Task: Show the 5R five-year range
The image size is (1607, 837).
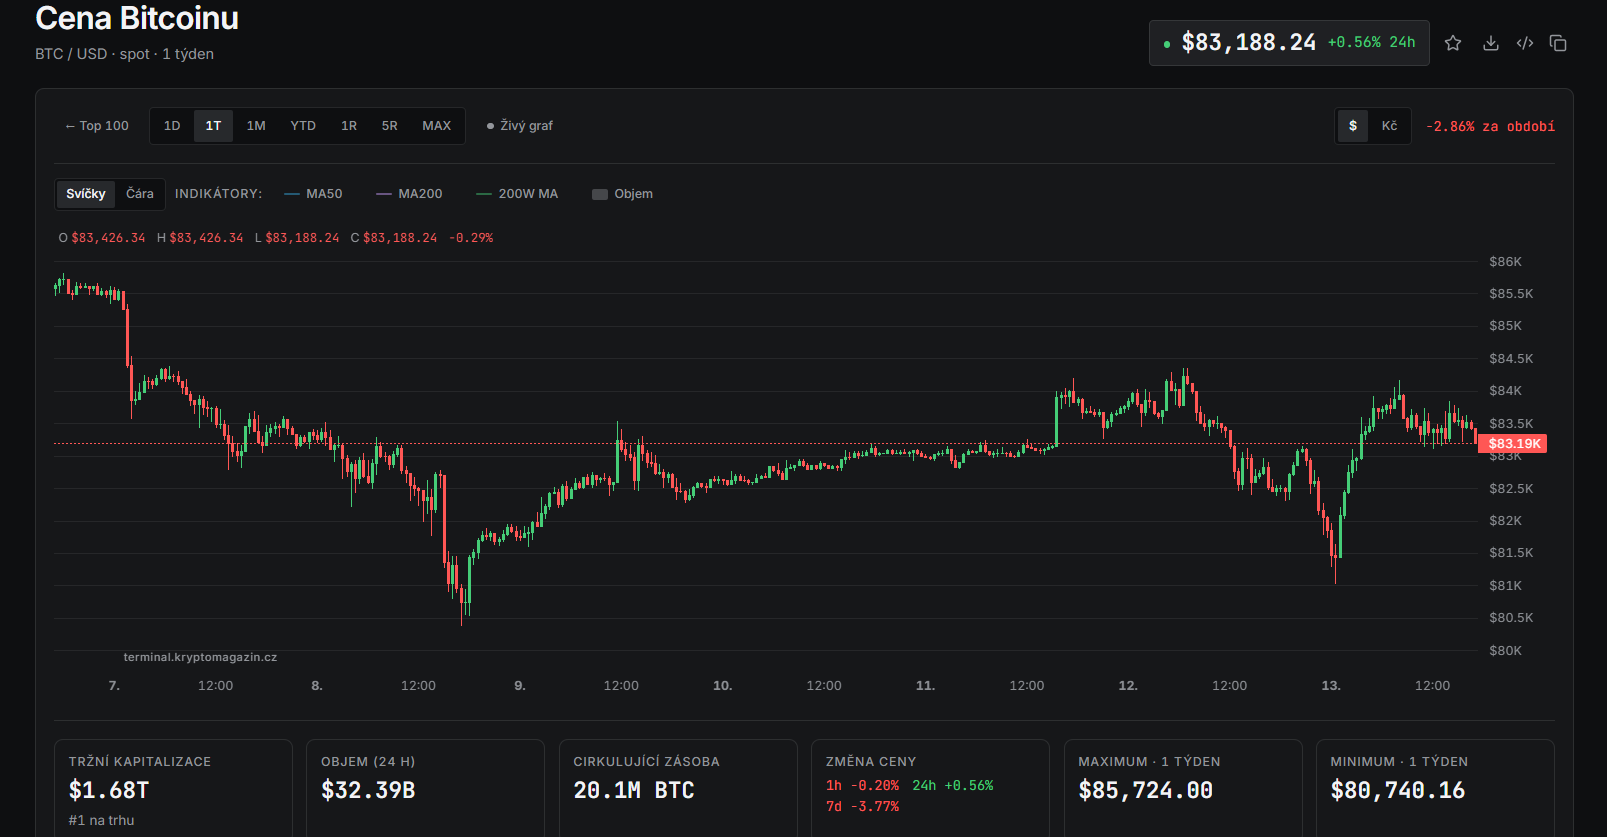Action: (390, 126)
